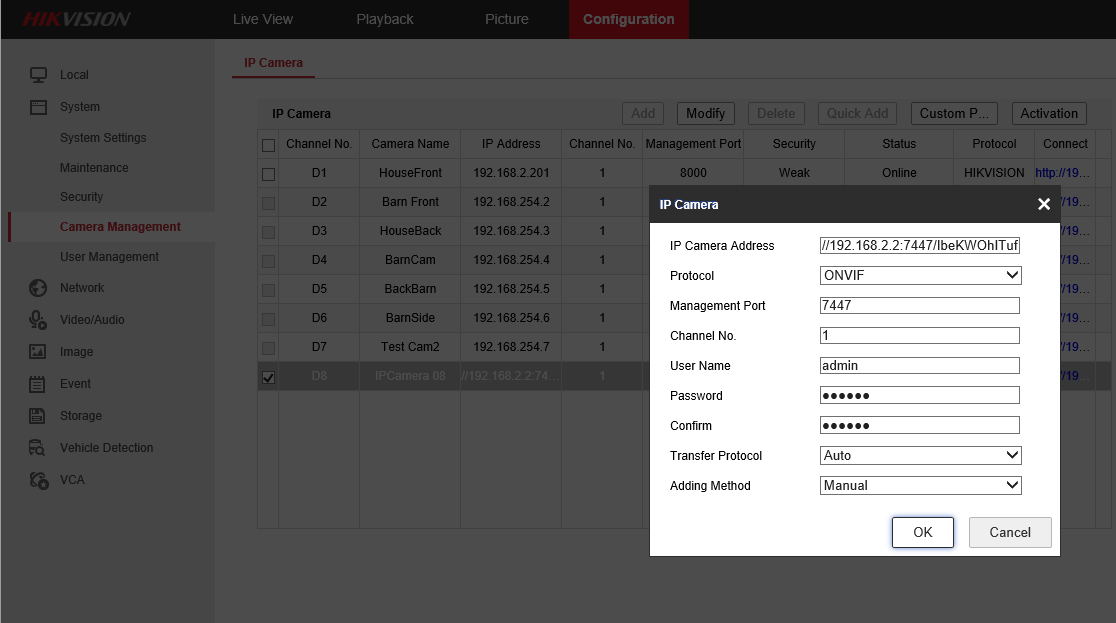Click the Management Port input field

919,305
